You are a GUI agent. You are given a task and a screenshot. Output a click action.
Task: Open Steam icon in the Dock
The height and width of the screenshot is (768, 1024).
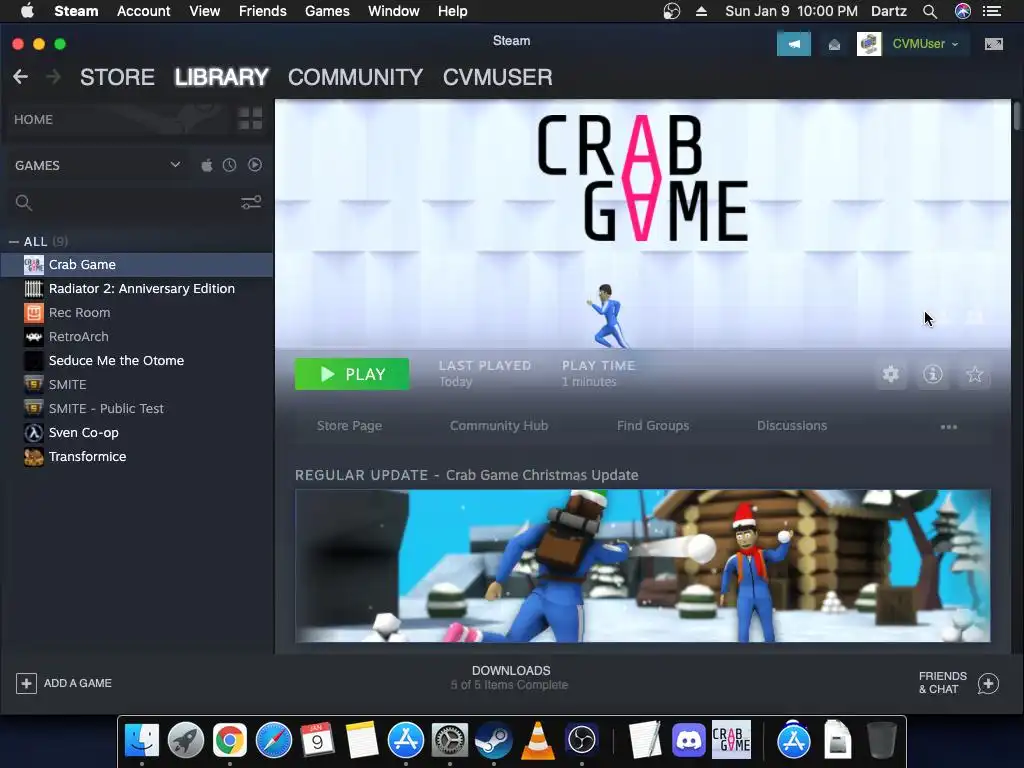pyautogui.click(x=494, y=741)
